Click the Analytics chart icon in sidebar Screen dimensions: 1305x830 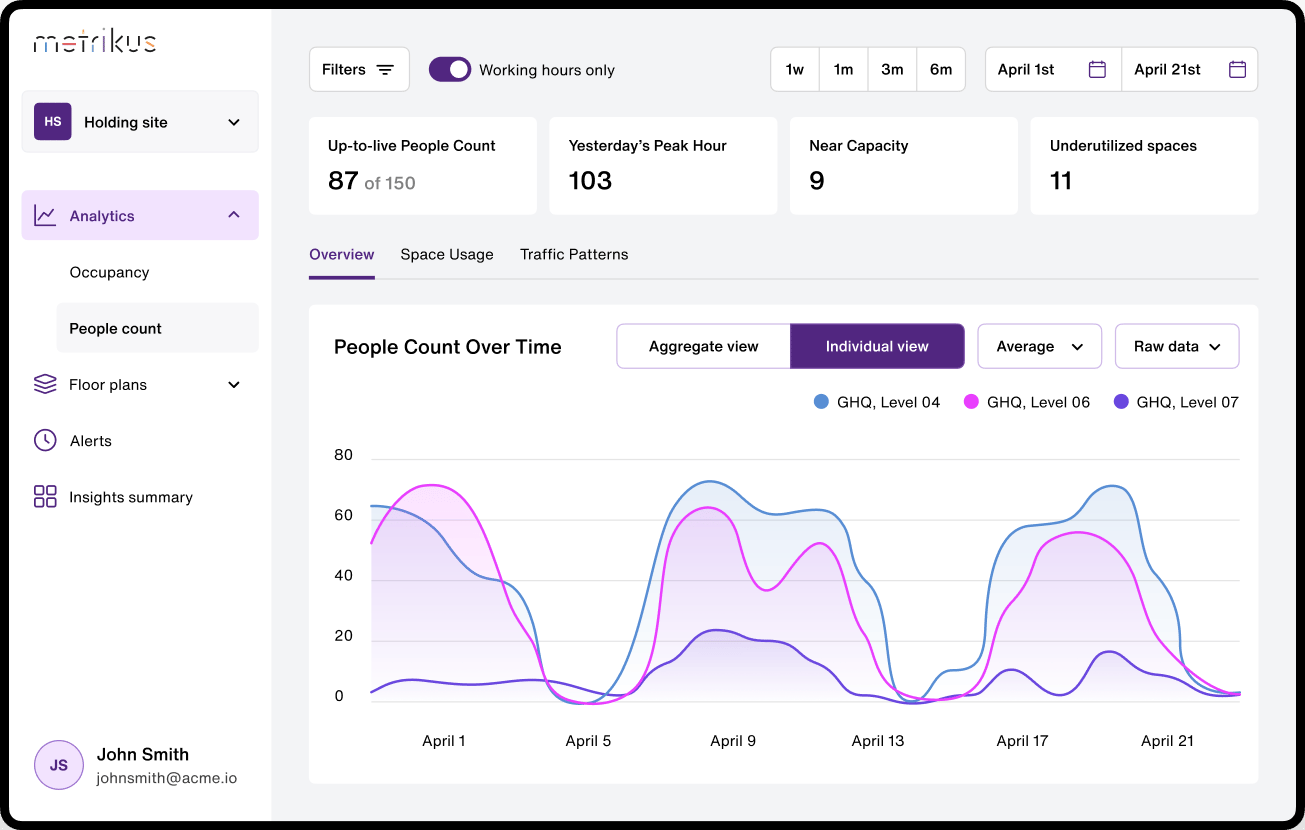45,216
